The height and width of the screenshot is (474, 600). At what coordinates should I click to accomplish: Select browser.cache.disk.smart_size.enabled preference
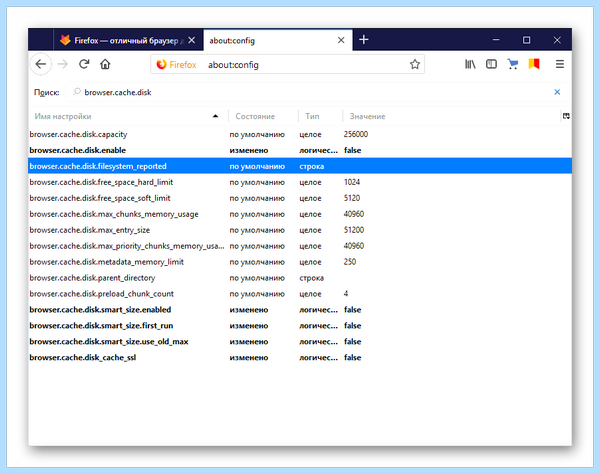[300, 309]
